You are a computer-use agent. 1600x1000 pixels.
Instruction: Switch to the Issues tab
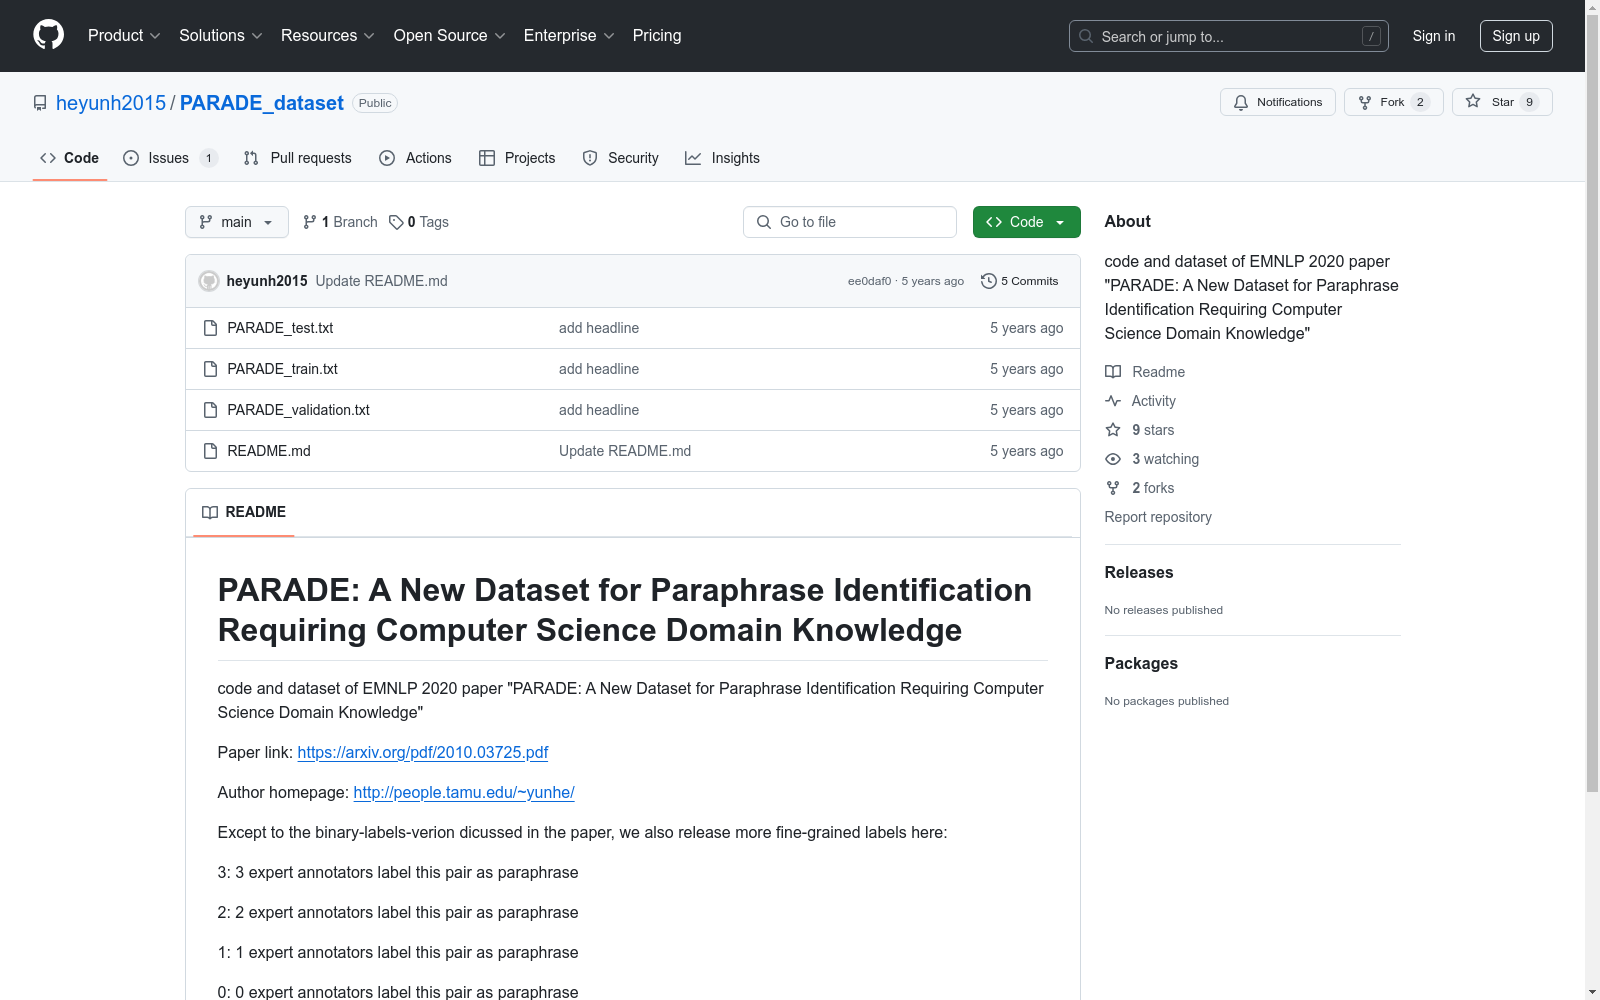click(x=170, y=158)
